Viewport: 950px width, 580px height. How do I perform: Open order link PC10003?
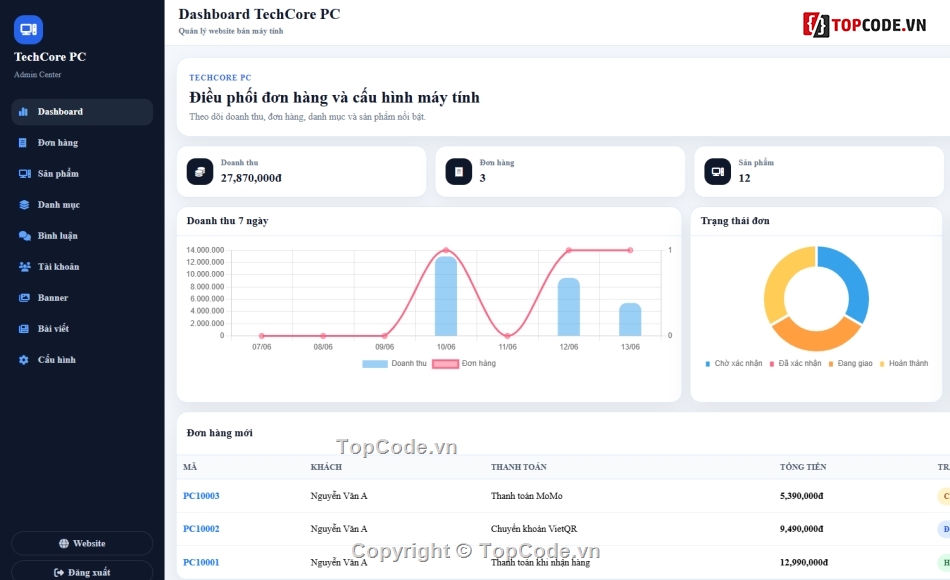(201, 496)
